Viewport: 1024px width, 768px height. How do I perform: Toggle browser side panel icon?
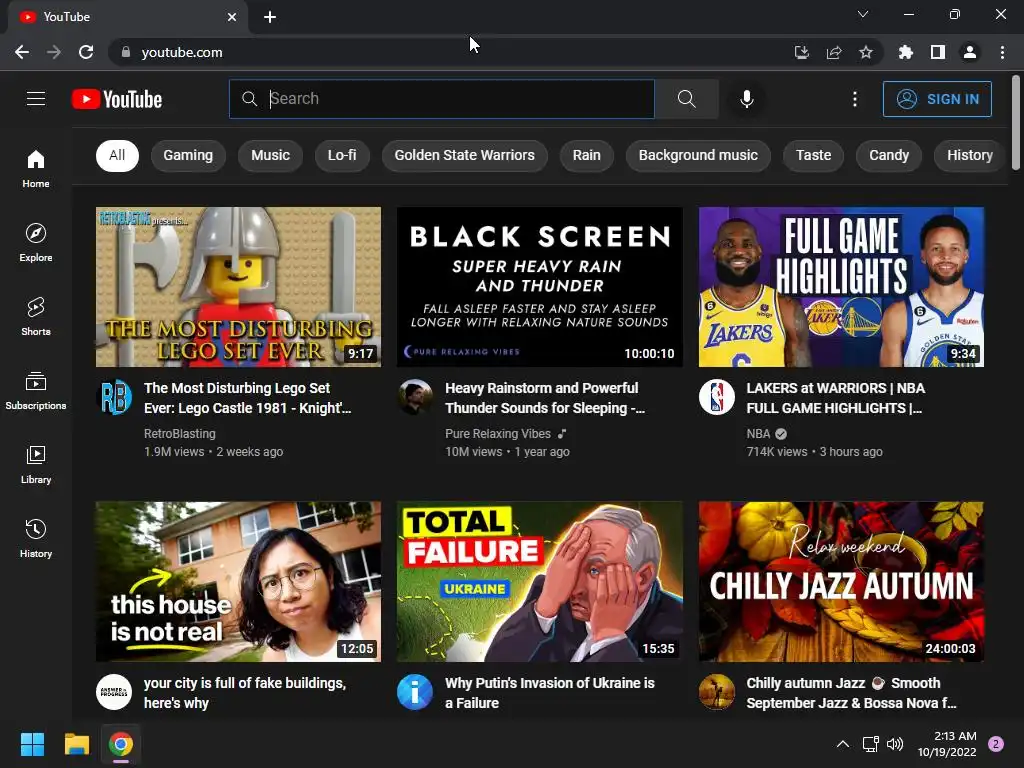tap(938, 52)
